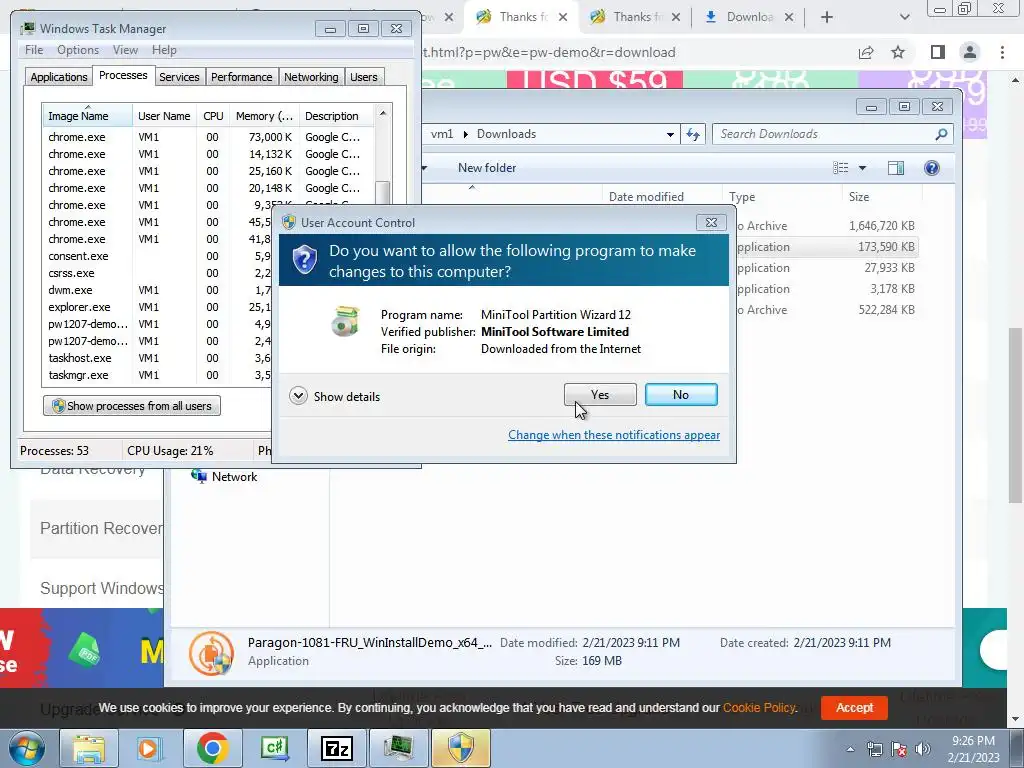1024x768 pixels.
Task: Open Chrome profile icon
Action: tap(970, 52)
